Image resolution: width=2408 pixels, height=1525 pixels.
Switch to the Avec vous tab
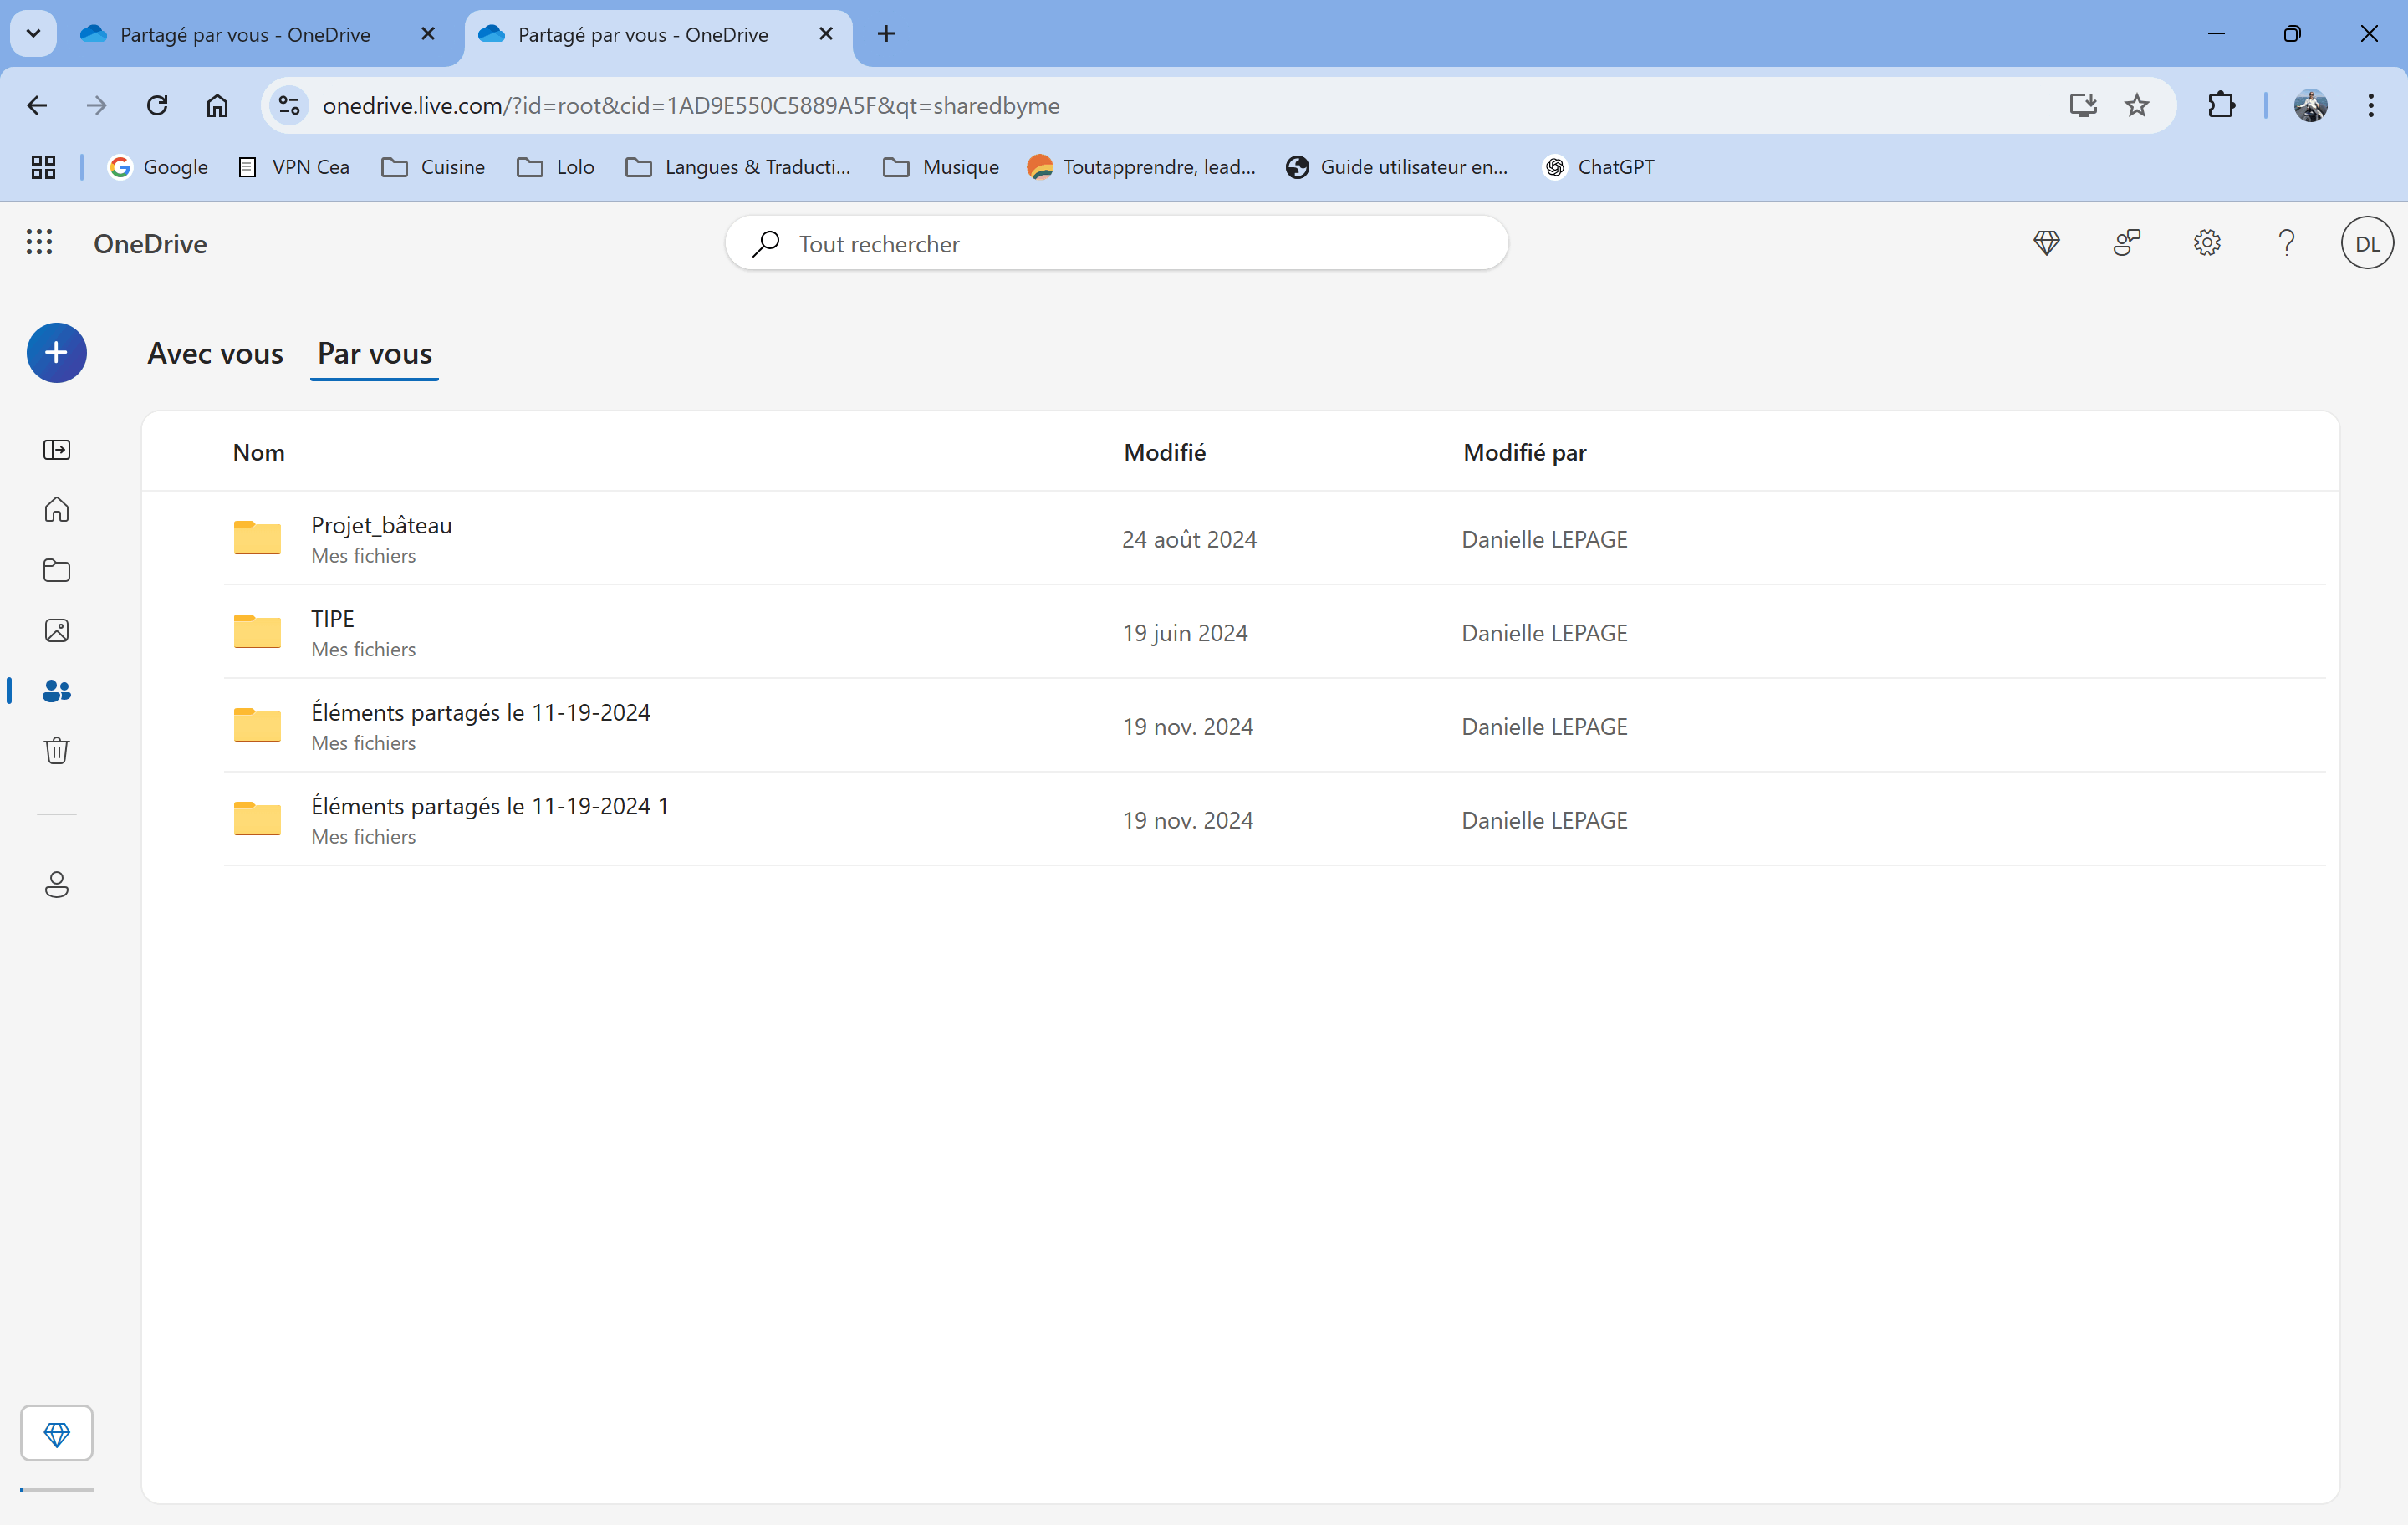[215, 353]
